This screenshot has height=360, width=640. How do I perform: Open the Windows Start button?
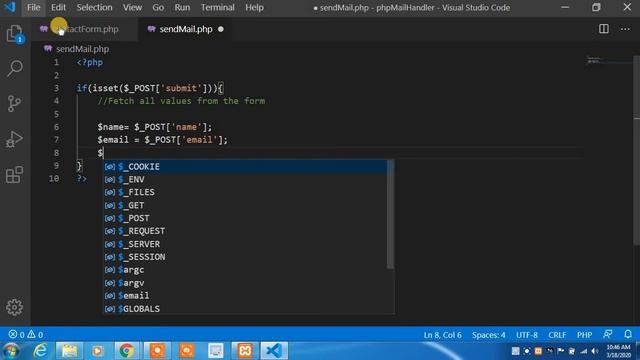click(x=11, y=351)
